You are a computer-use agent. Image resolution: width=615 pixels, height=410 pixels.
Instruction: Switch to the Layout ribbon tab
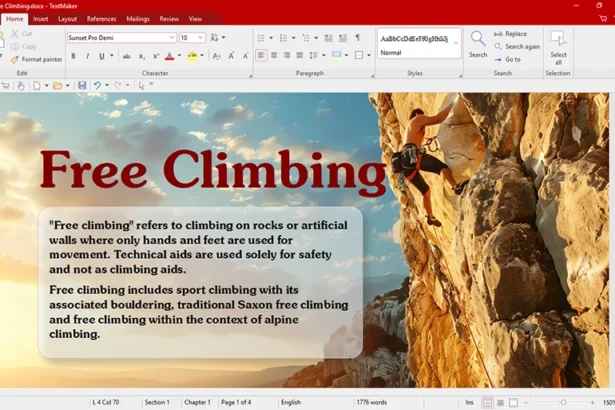point(67,19)
